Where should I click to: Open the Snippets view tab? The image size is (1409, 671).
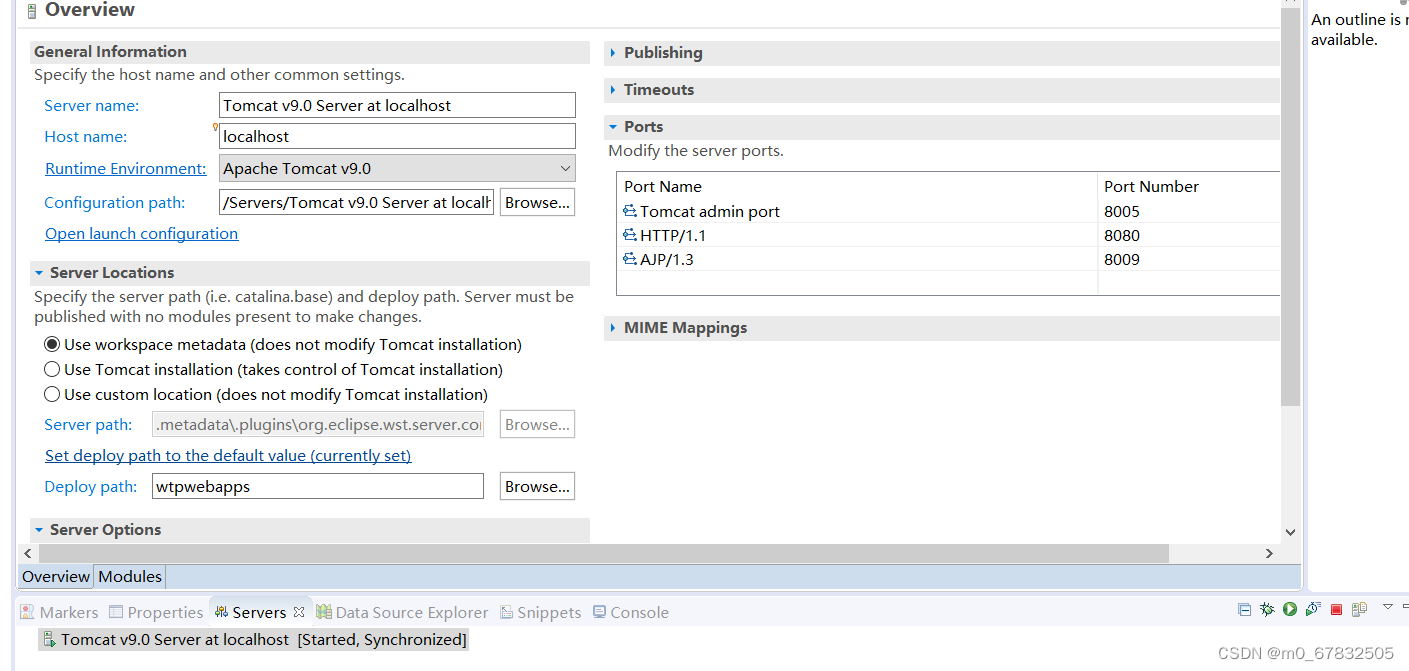(541, 612)
